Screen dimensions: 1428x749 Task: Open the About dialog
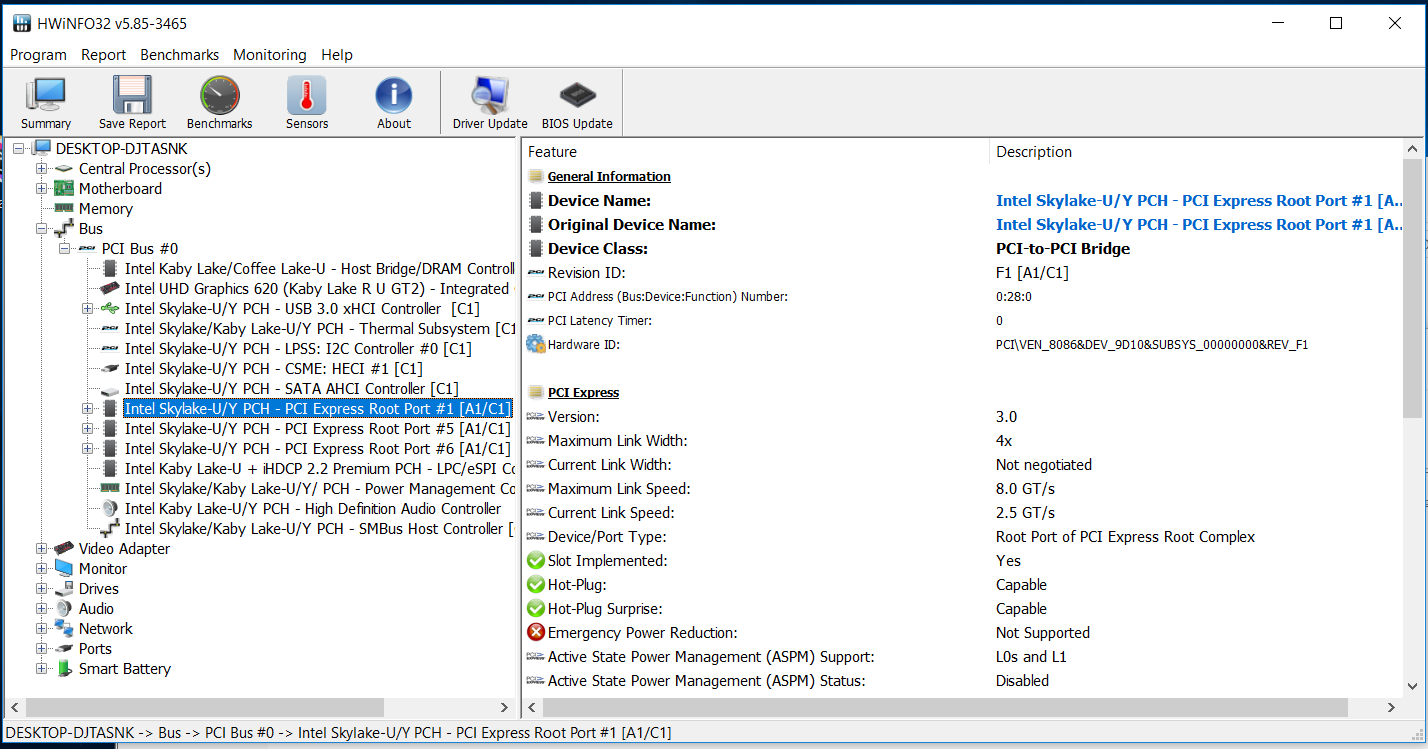[x=393, y=100]
